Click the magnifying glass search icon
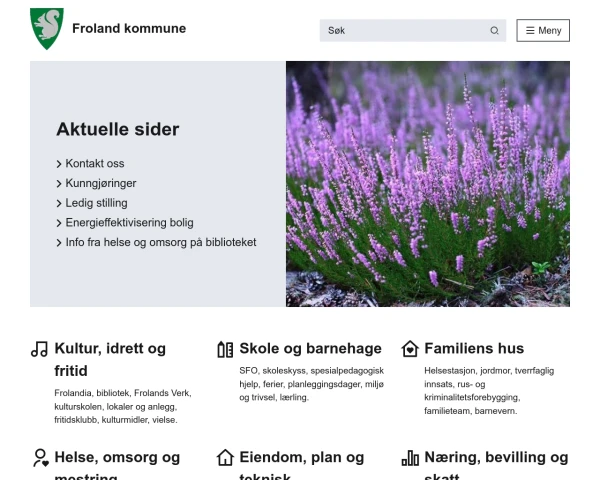The image size is (600, 480). tap(494, 31)
